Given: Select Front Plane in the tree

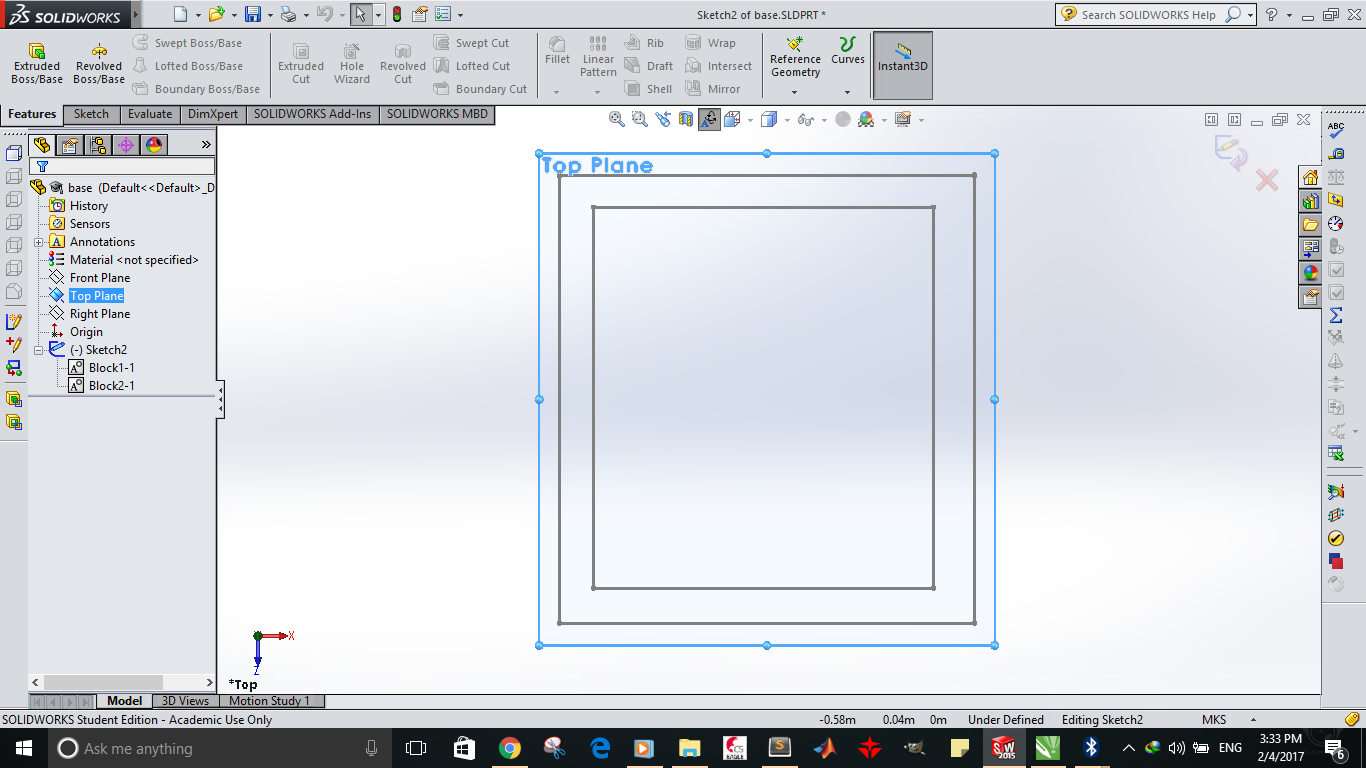Looking at the screenshot, I should click(99, 278).
